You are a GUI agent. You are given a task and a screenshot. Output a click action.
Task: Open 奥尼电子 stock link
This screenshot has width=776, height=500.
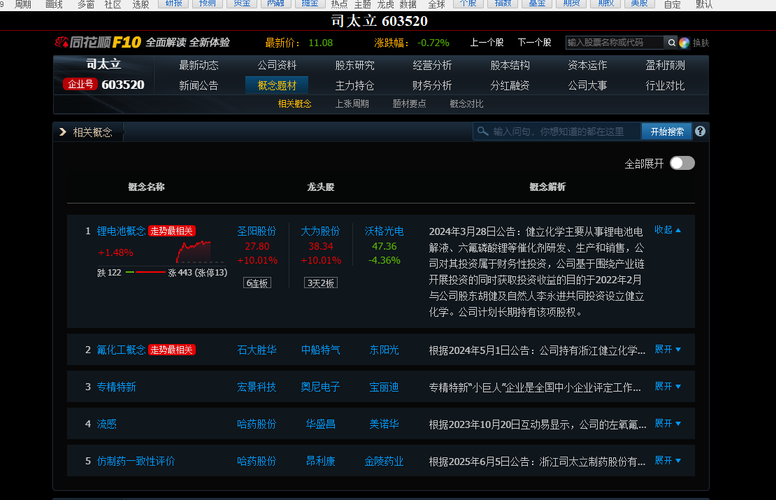321,387
